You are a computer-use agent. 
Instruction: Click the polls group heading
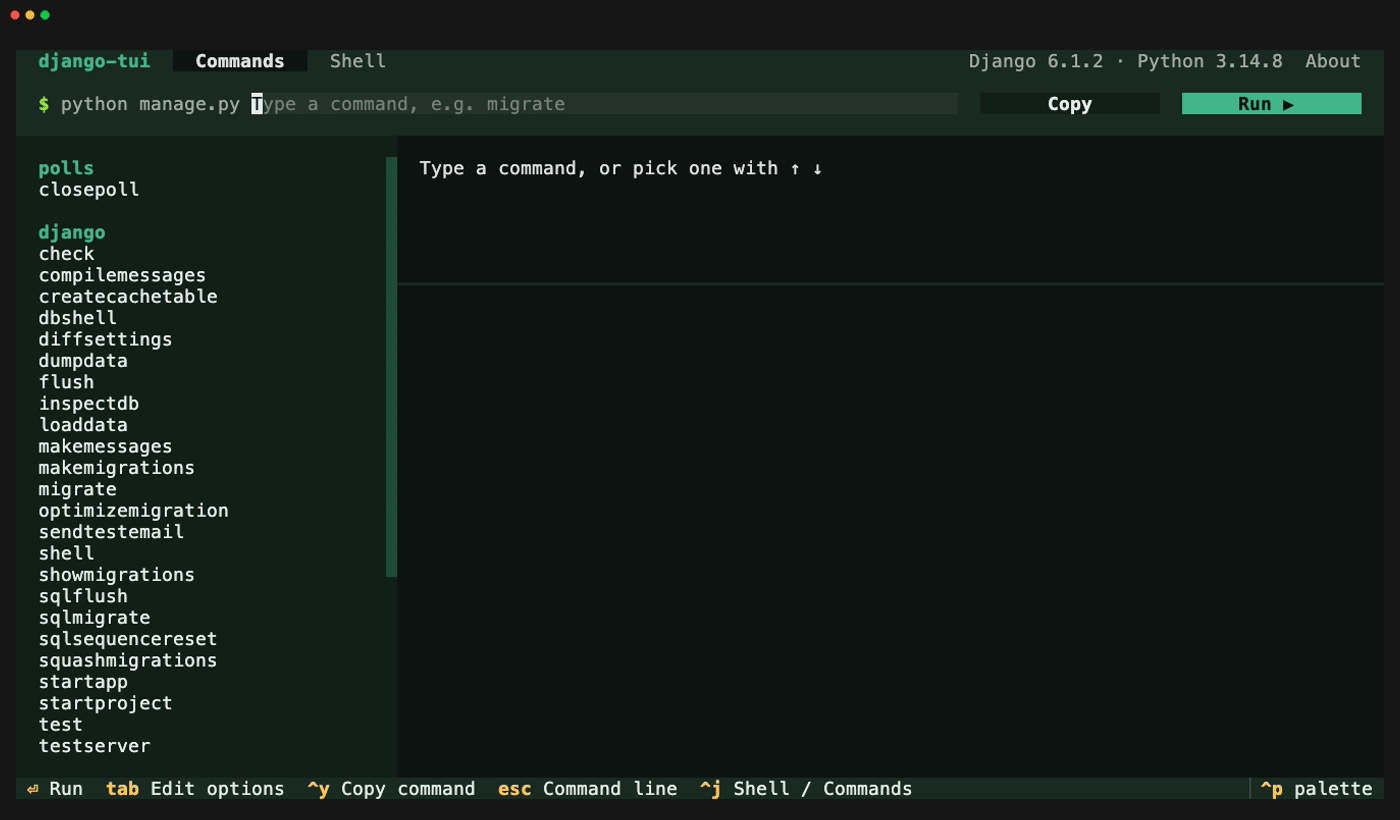pos(67,168)
